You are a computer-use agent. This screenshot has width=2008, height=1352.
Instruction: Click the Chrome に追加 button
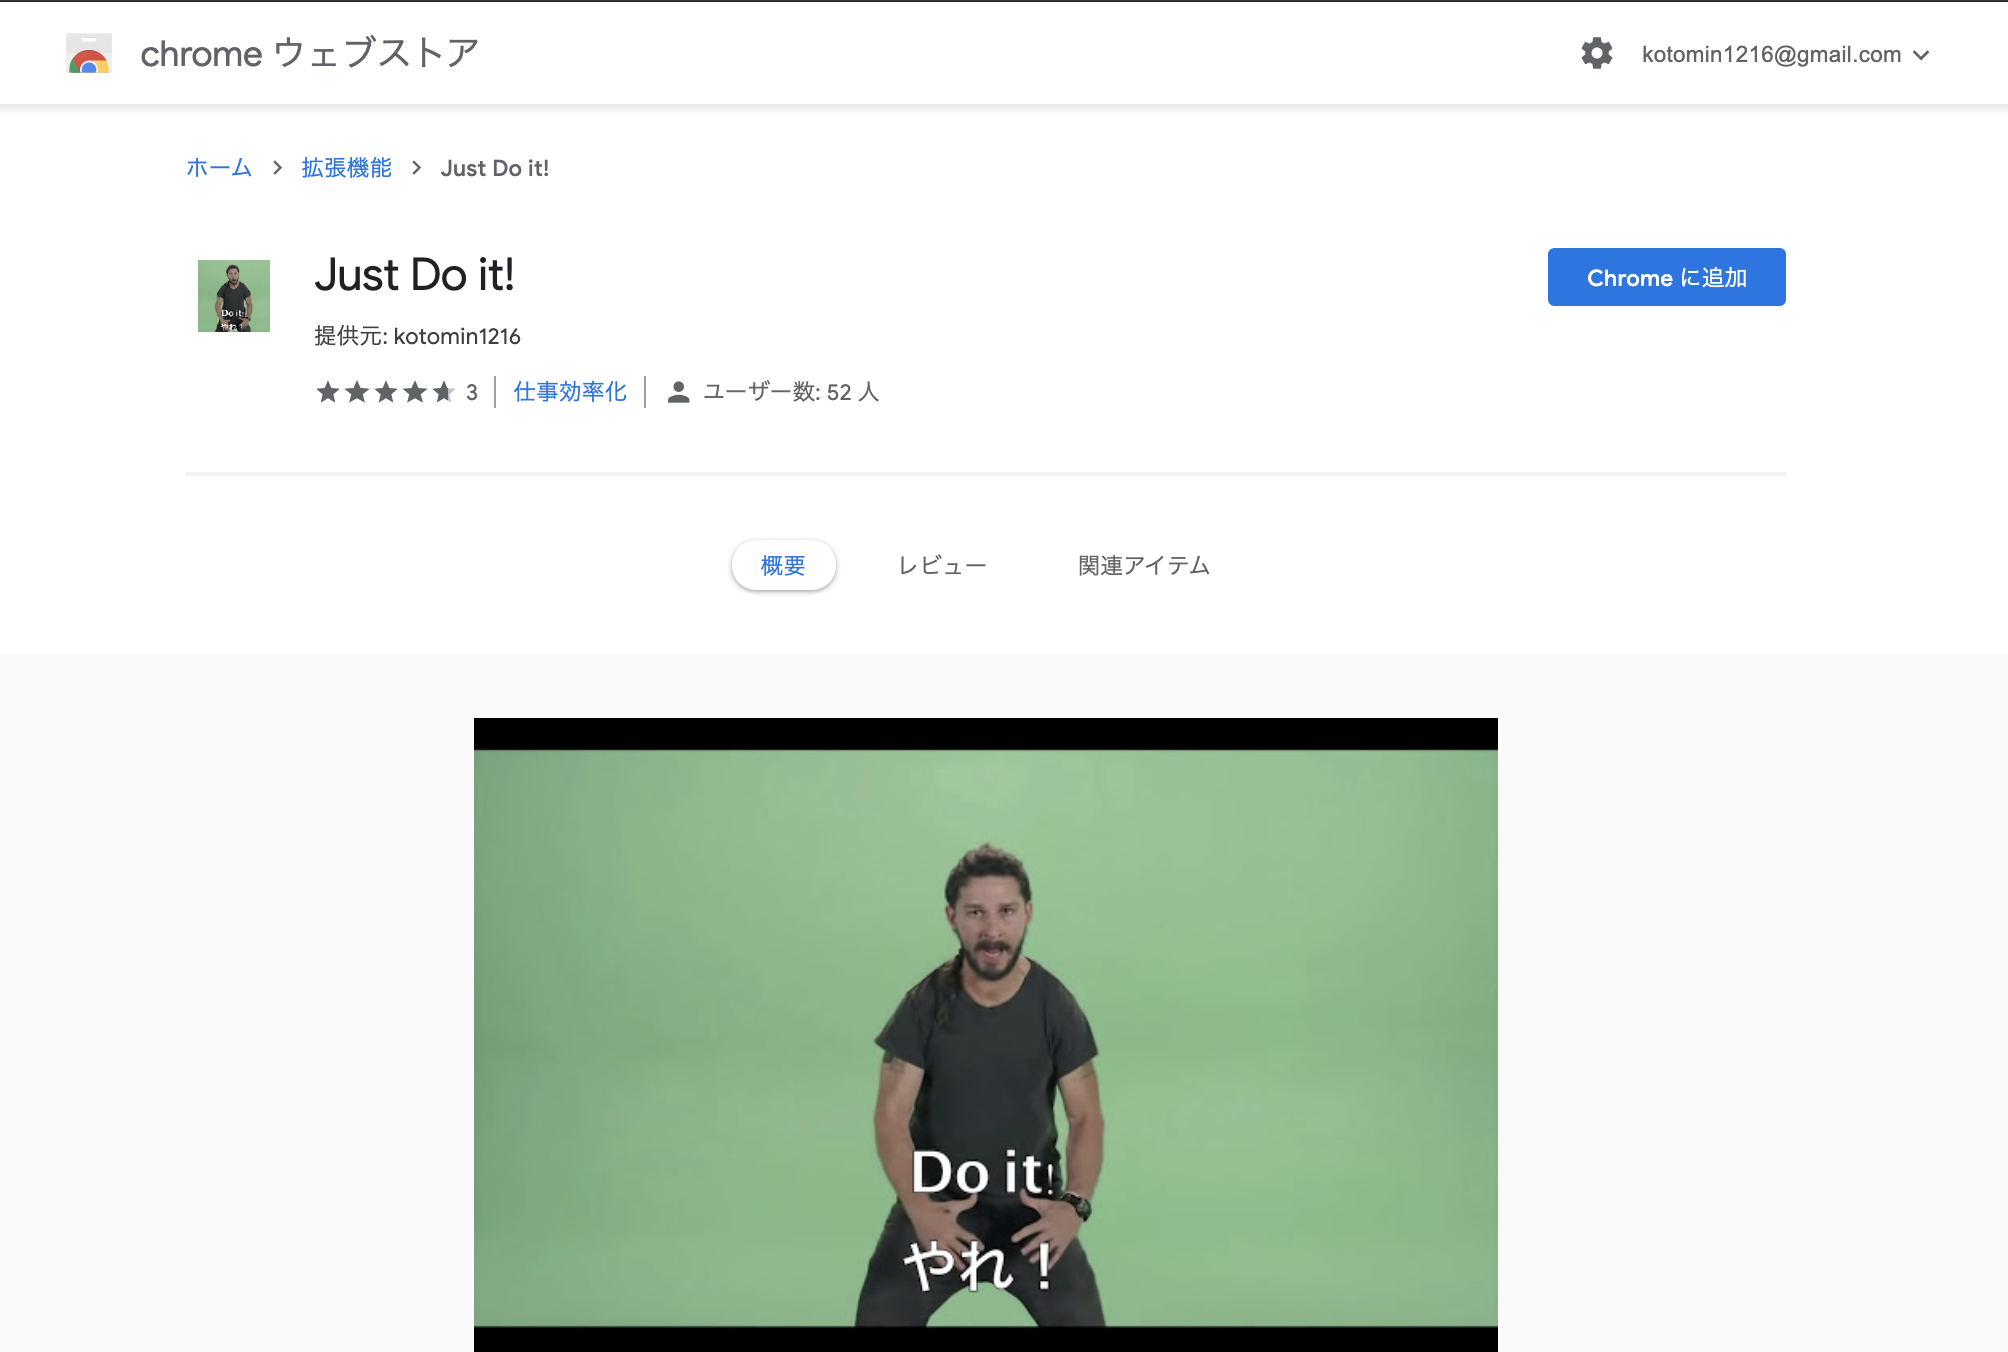(1666, 277)
